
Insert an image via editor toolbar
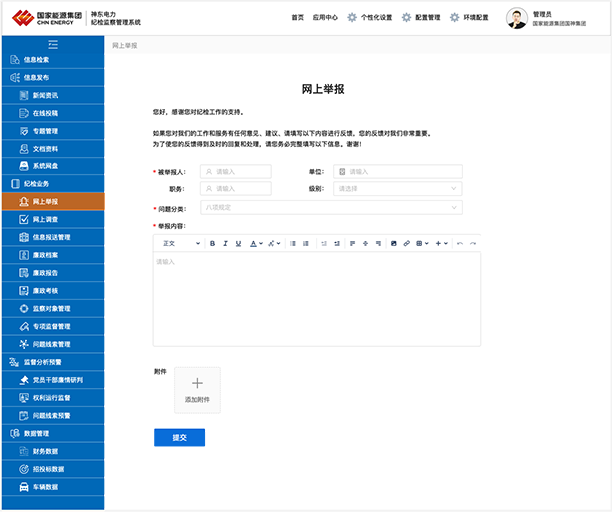click(x=394, y=244)
